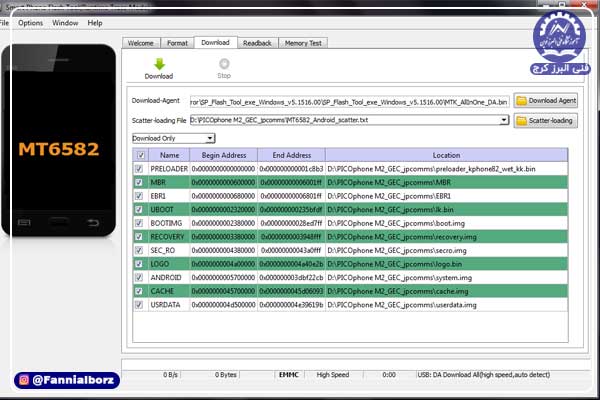Uncheck the PRELOADER row checkbox
Screen dimensions: 600x400
139,169
